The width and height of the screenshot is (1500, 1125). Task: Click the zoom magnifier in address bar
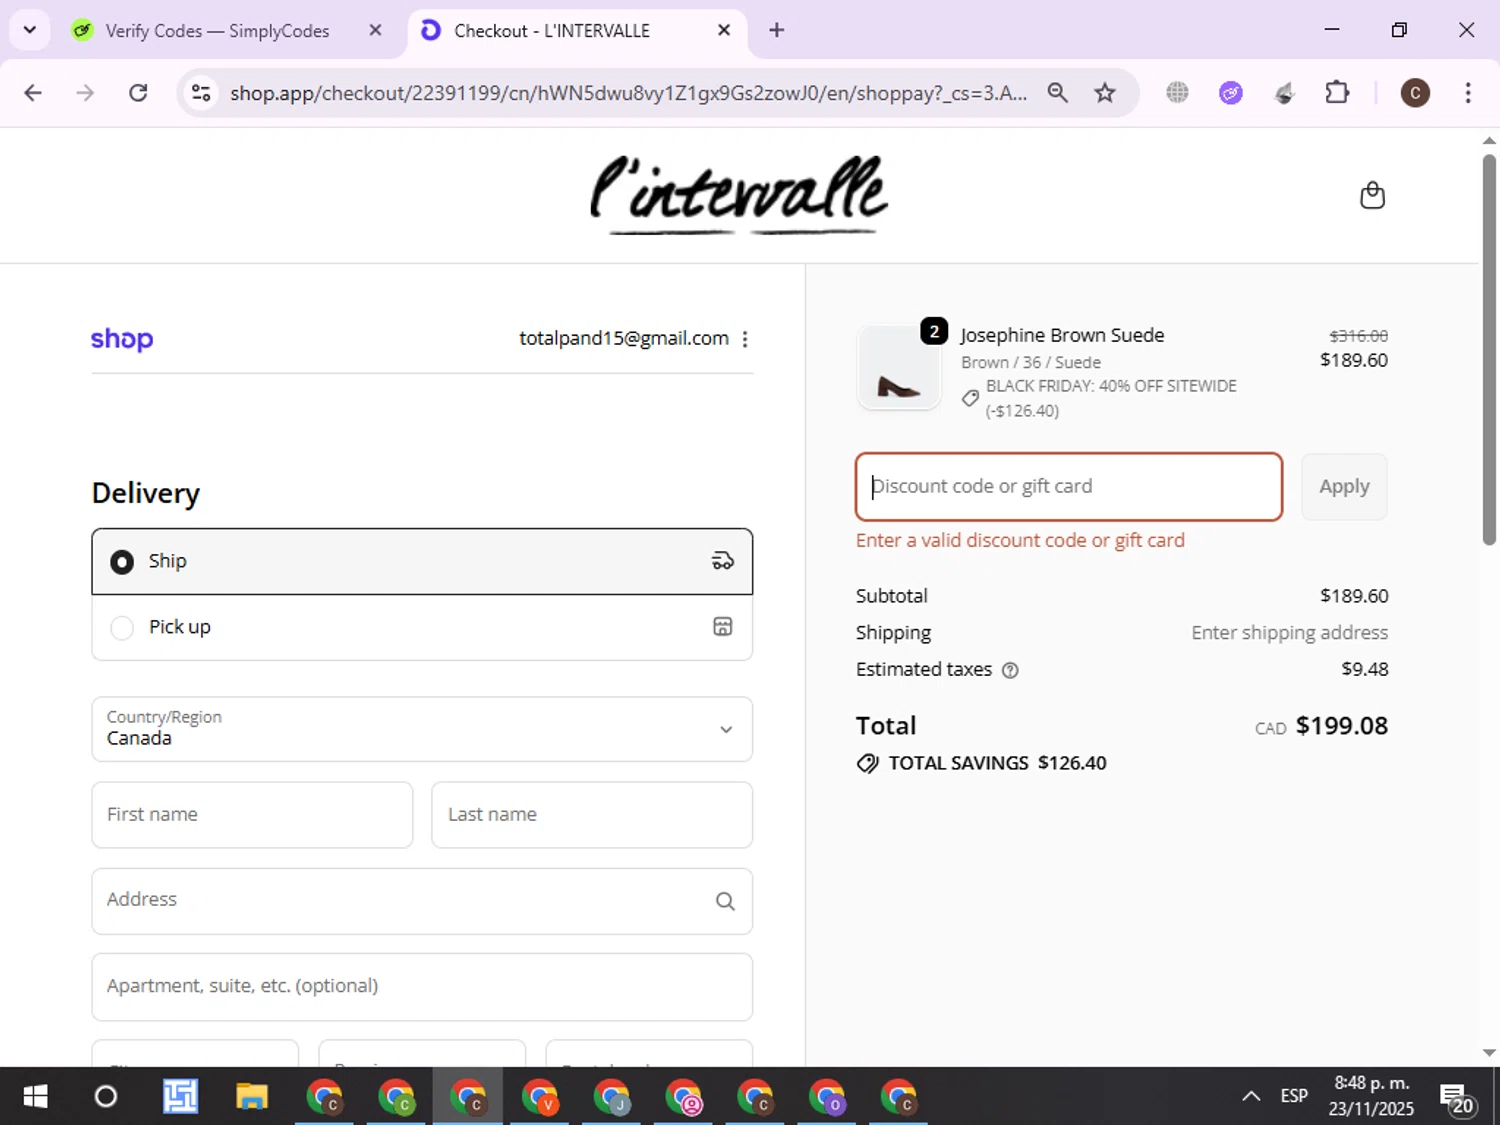click(1057, 93)
